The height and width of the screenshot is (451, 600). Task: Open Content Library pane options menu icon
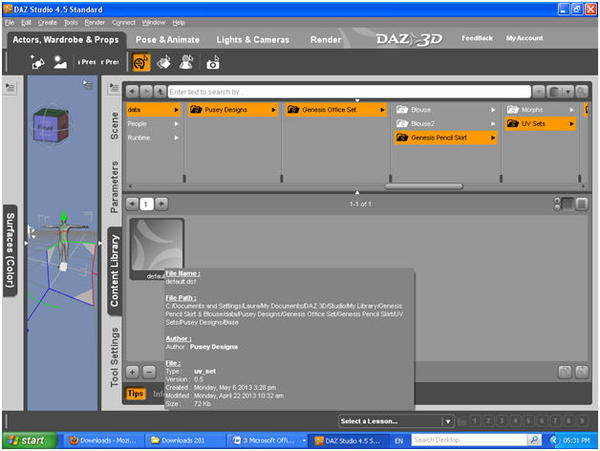(114, 88)
